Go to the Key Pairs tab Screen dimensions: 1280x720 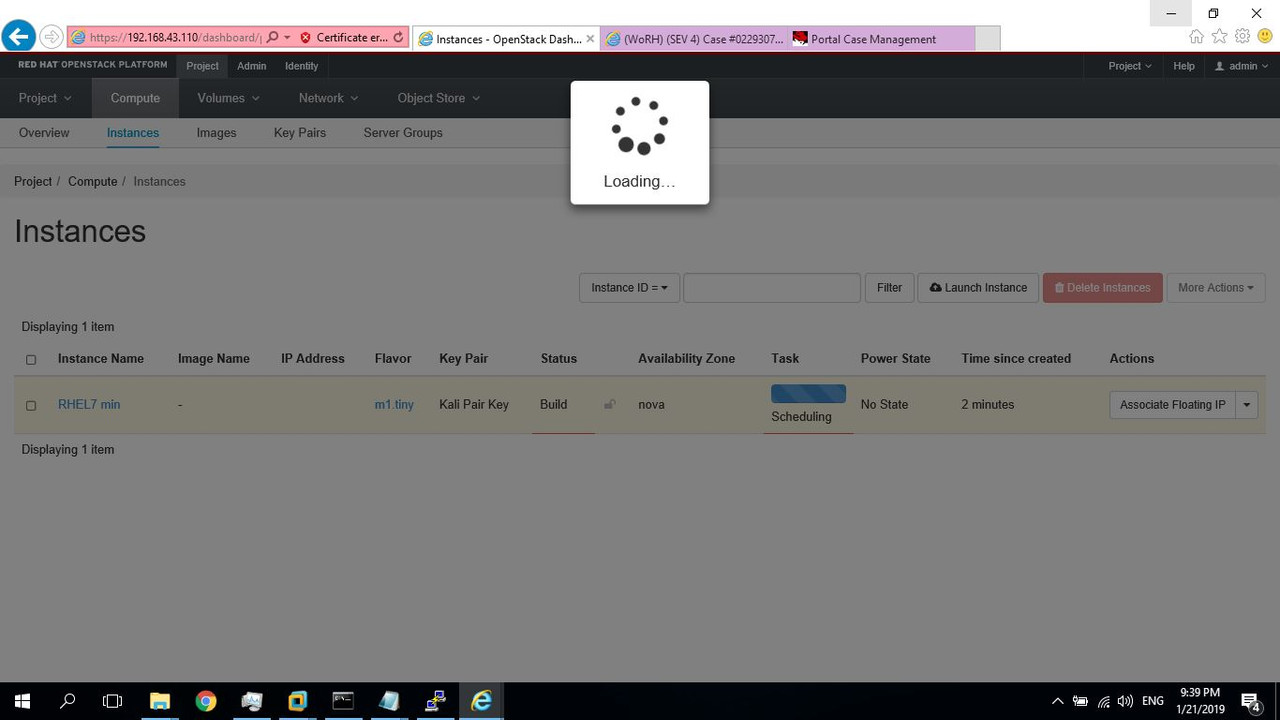pos(300,133)
